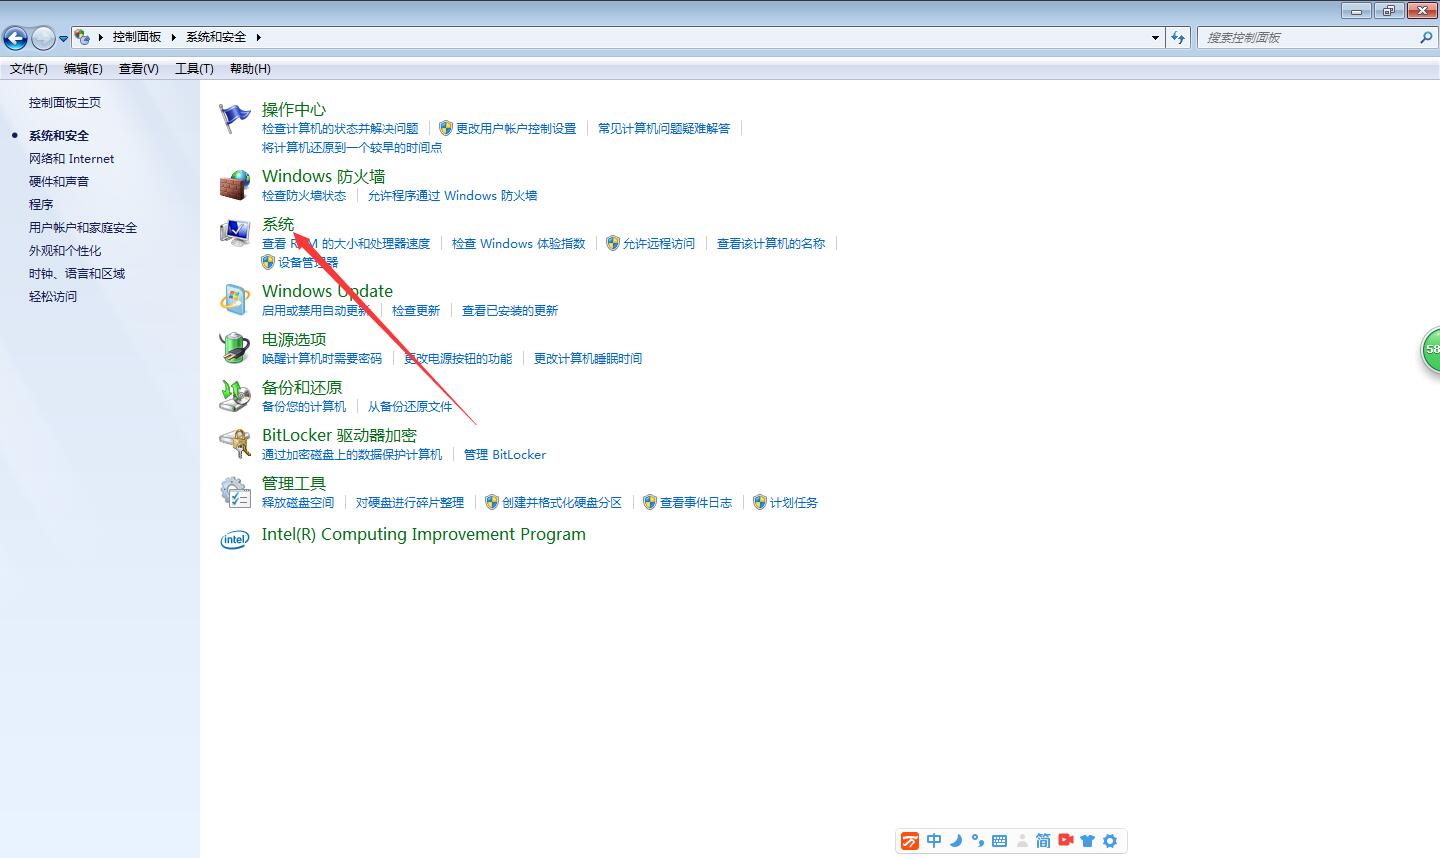
Task: Click the IME user account icon
Action: pyautogui.click(x=1022, y=841)
